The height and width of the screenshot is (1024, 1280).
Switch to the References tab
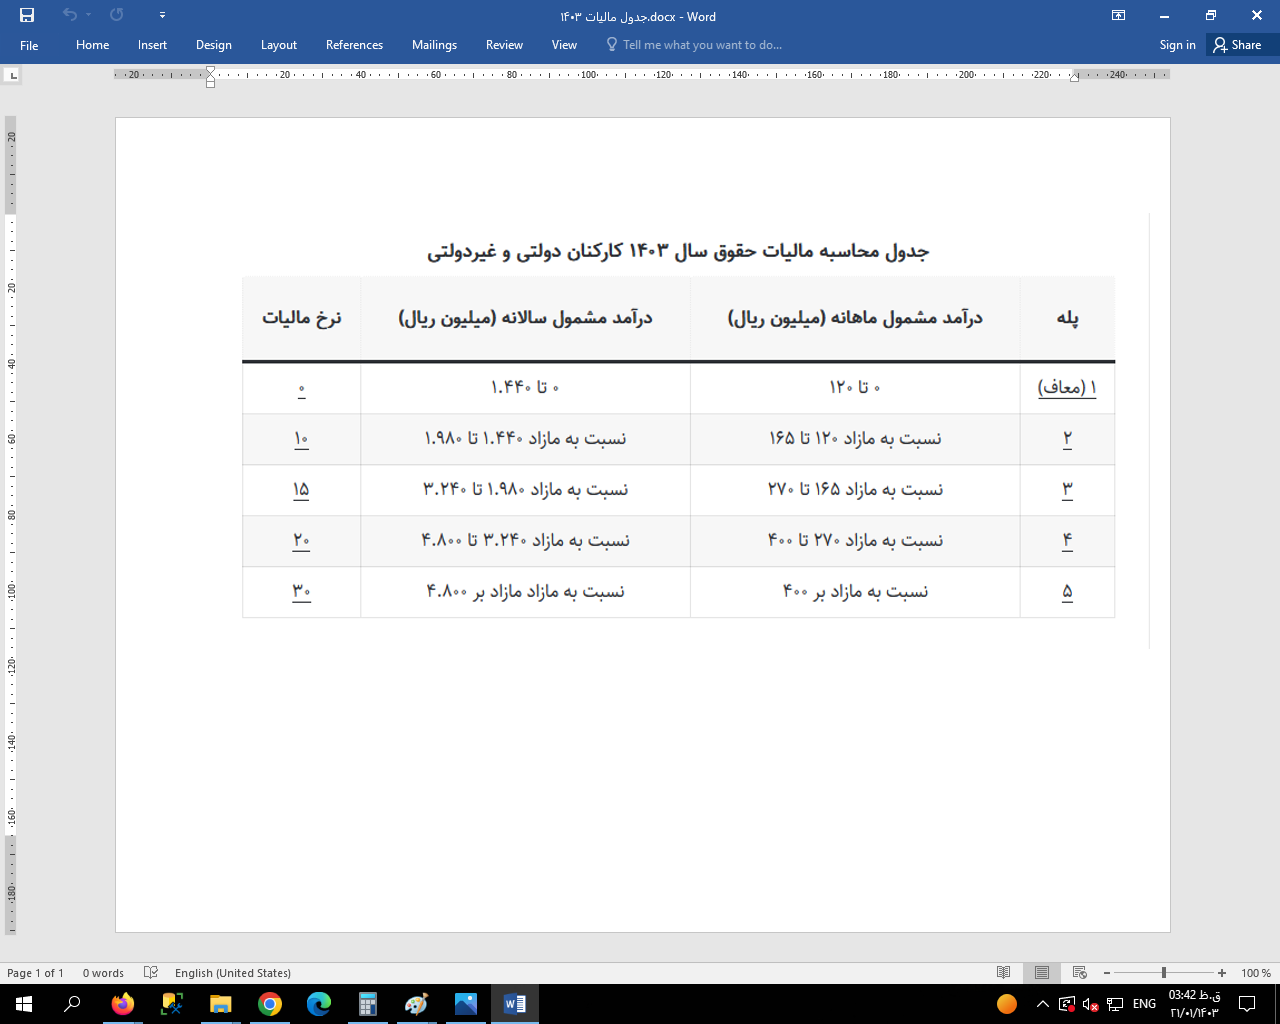[x=354, y=45]
